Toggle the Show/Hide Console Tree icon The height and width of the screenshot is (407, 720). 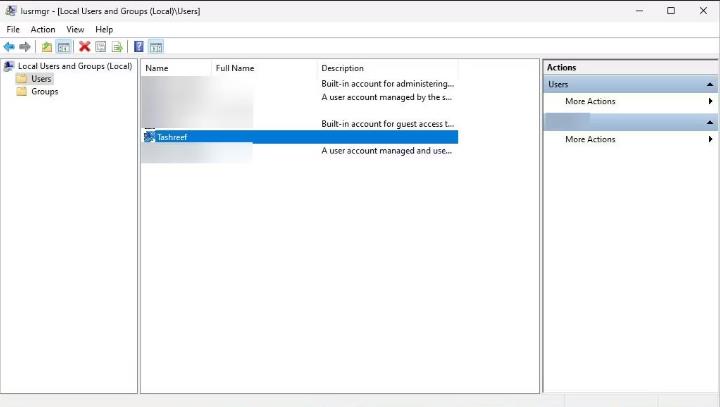[63, 47]
